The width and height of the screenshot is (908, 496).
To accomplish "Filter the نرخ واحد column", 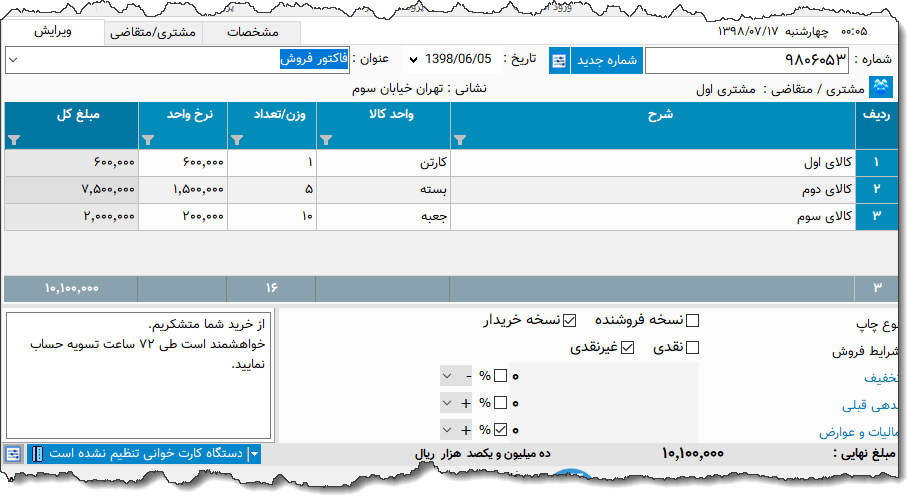I will coord(148,140).
